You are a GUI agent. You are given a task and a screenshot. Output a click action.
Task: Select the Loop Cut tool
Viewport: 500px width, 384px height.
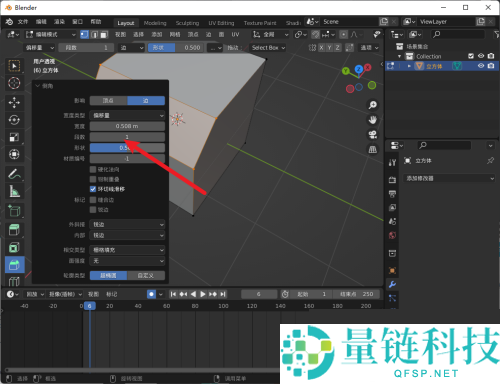14,281
